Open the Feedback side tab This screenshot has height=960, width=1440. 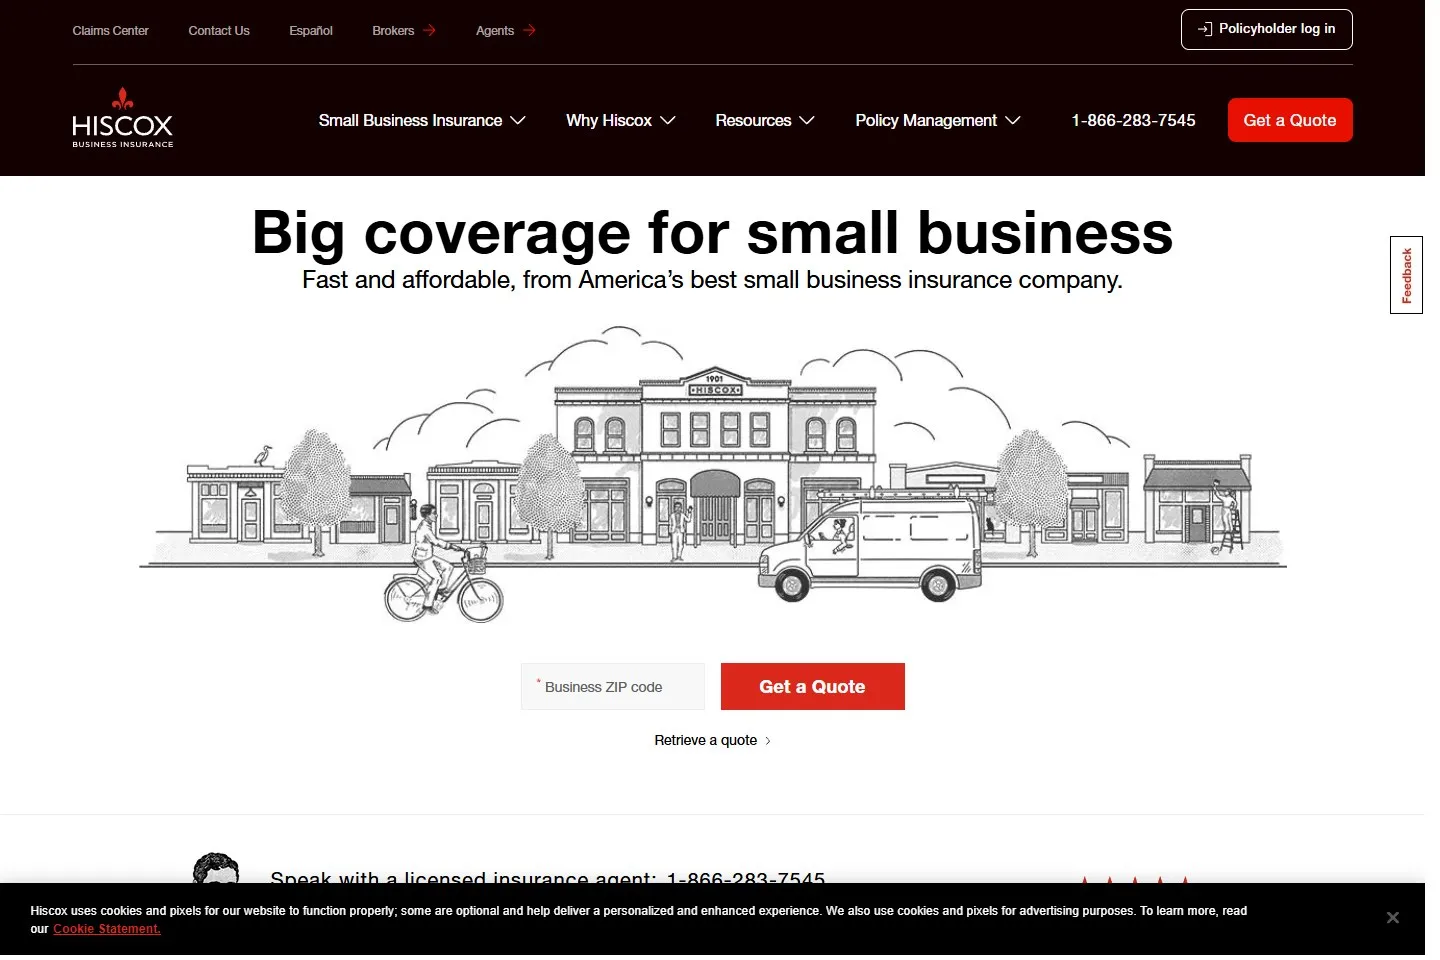(1406, 275)
